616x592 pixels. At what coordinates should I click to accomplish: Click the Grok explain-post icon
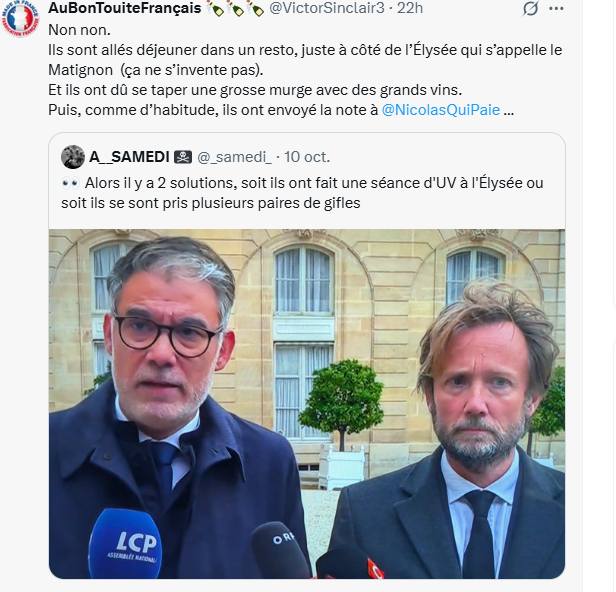point(530,9)
